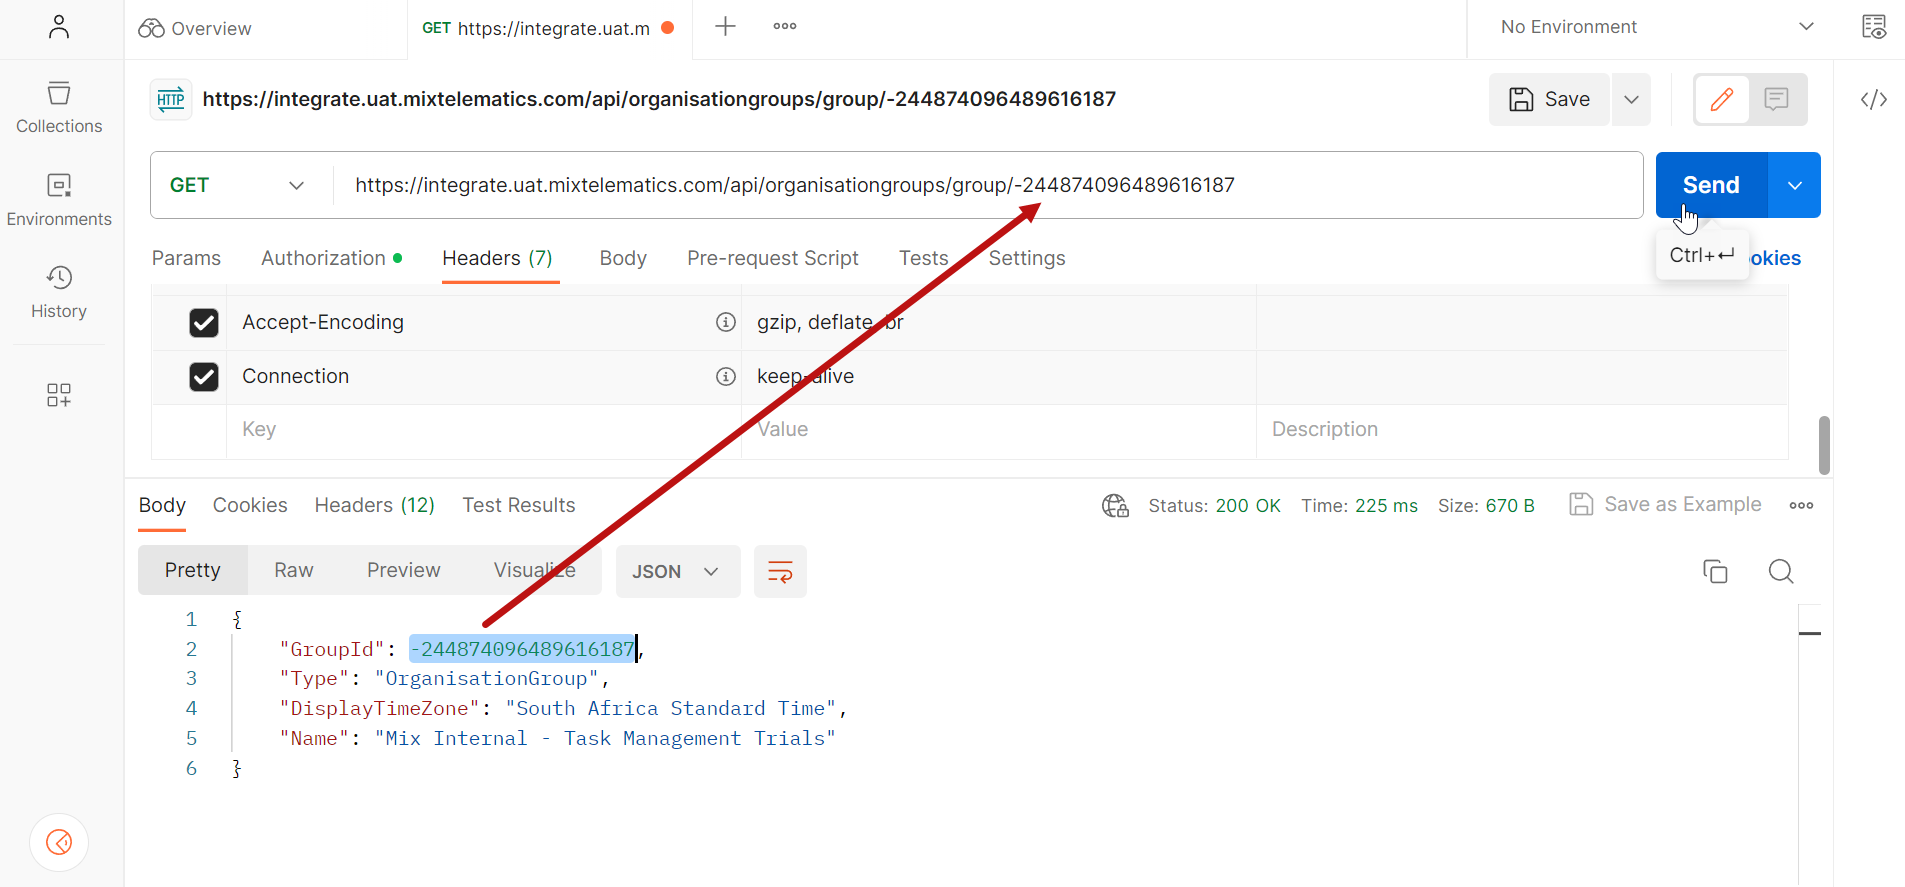Click the comments icon next to pencil
The height and width of the screenshot is (887, 1905).
[1777, 99]
